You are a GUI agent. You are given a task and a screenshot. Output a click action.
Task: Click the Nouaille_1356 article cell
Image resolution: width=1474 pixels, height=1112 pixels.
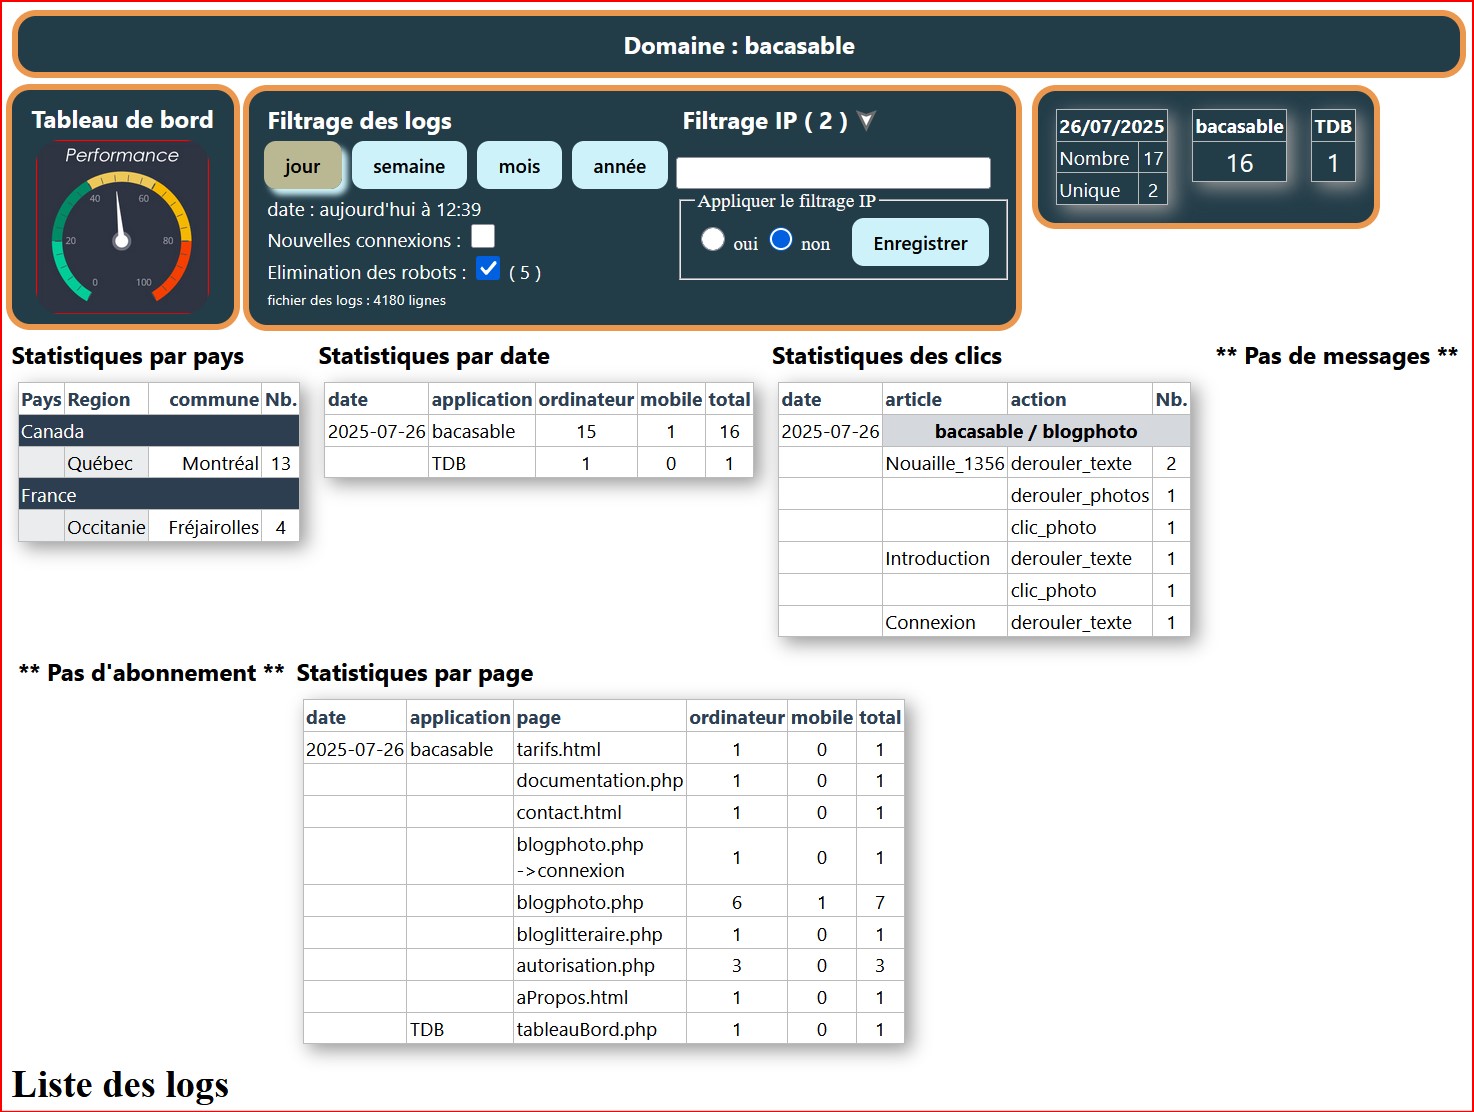(944, 463)
